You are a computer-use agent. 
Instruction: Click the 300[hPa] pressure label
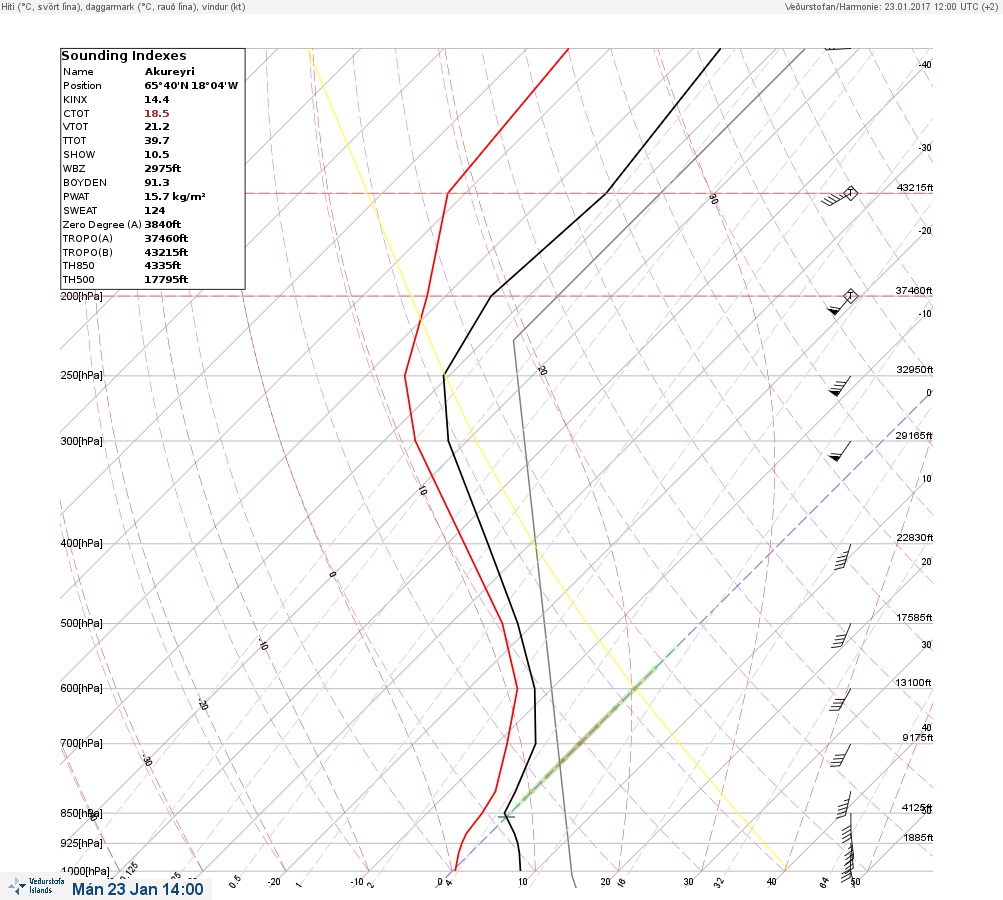(x=81, y=441)
